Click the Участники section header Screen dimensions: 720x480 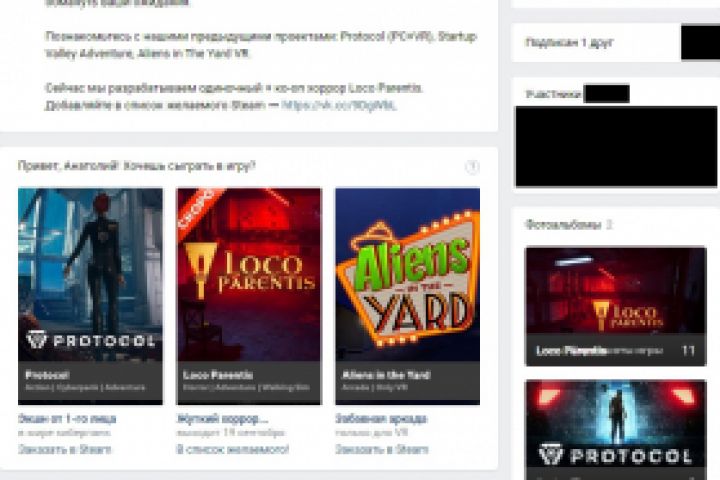click(x=553, y=94)
